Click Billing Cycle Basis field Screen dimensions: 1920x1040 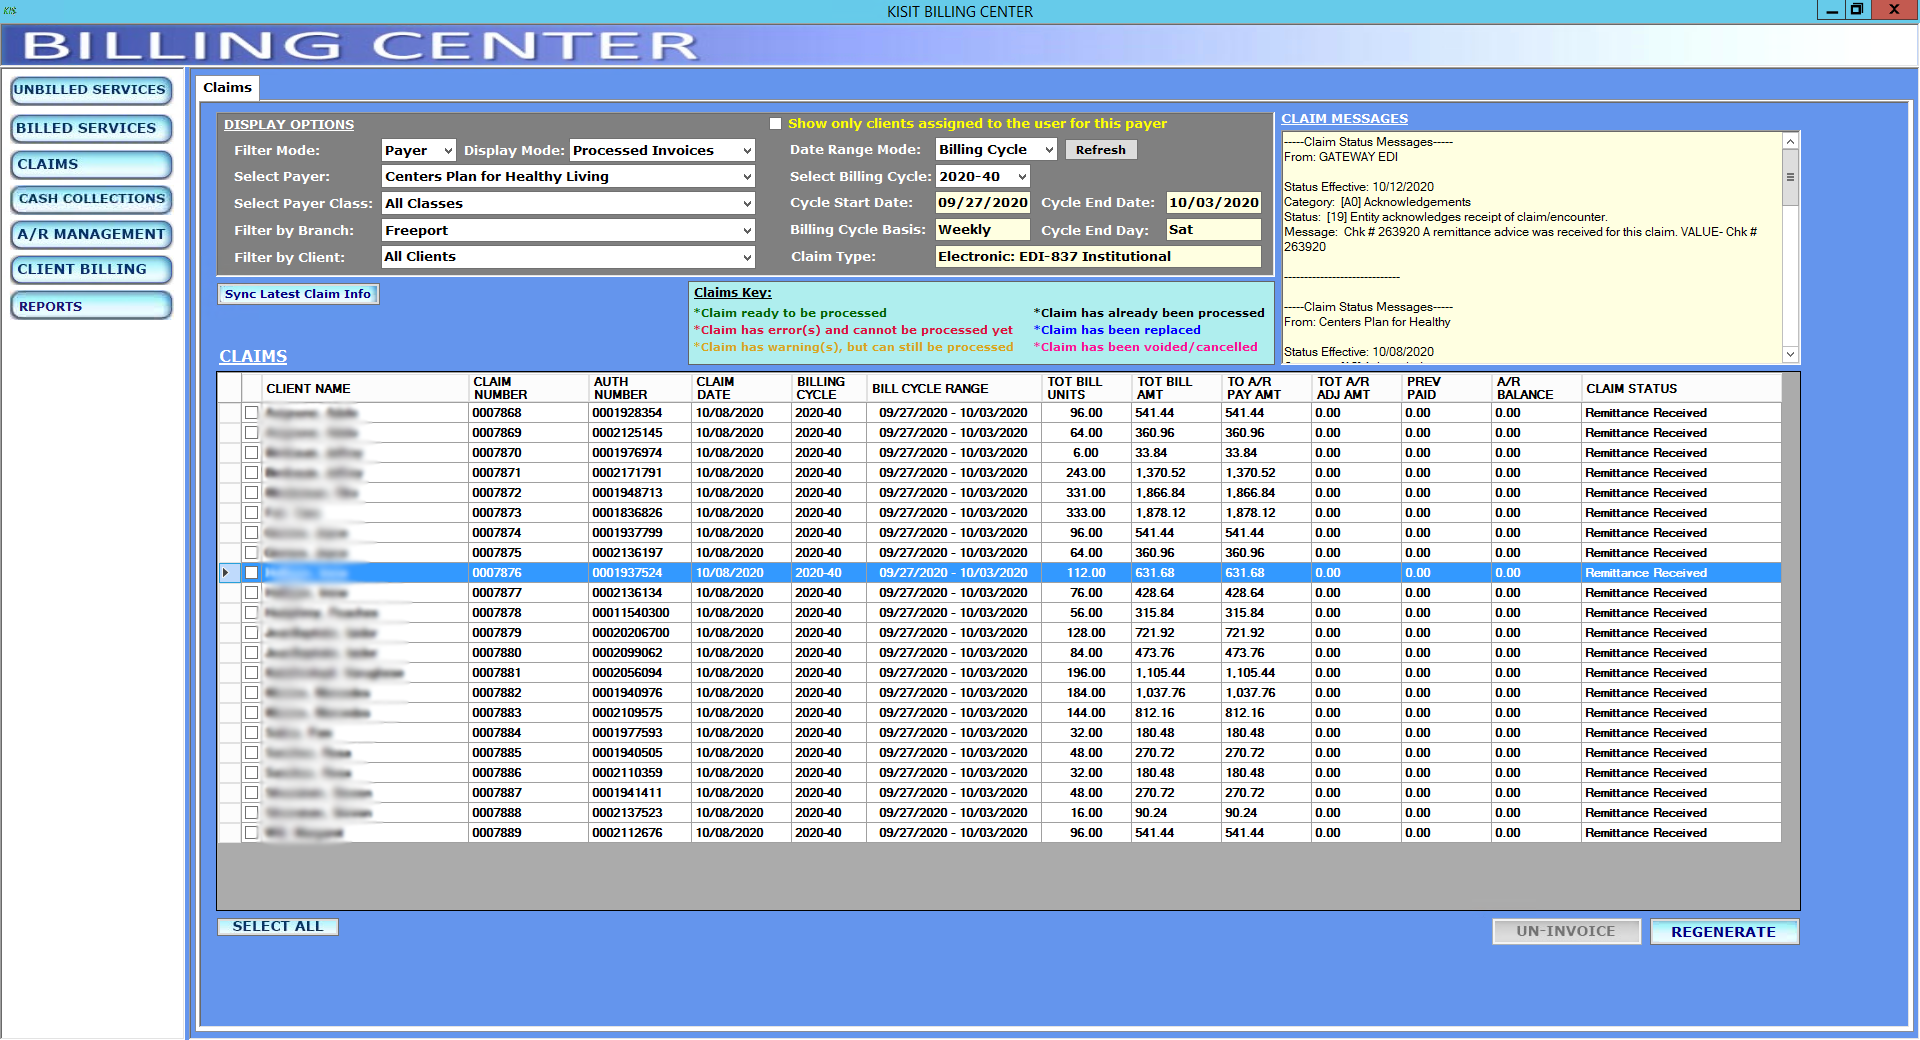(982, 229)
